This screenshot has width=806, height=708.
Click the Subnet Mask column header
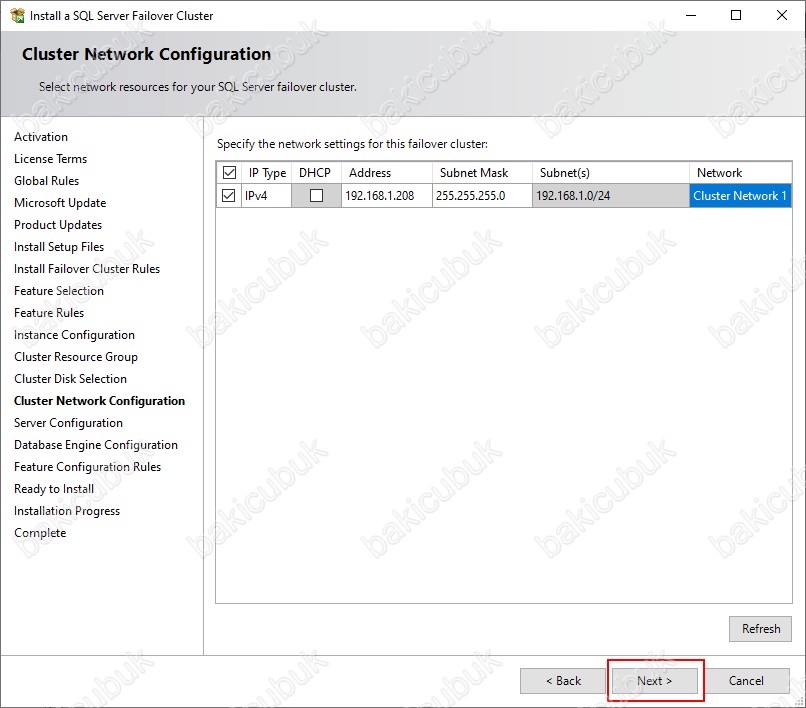tap(482, 173)
